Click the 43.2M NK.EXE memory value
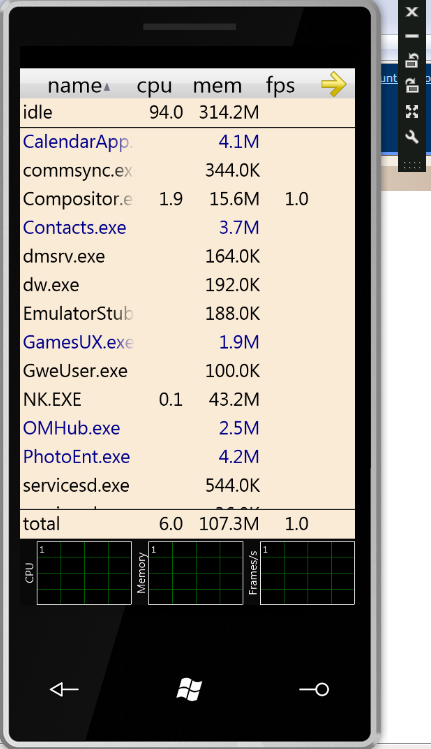The width and height of the screenshot is (431, 749). 234,400
